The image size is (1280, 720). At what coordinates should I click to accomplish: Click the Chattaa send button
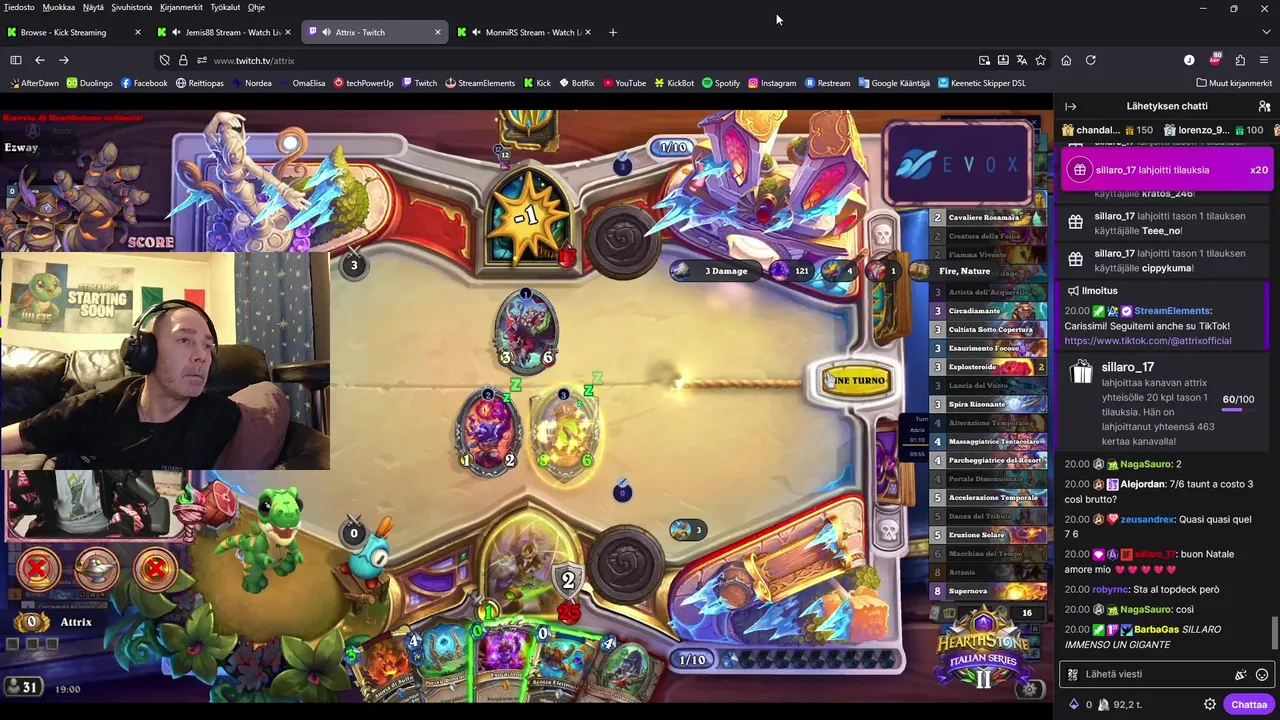pyautogui.click(x=1249, y=704)
